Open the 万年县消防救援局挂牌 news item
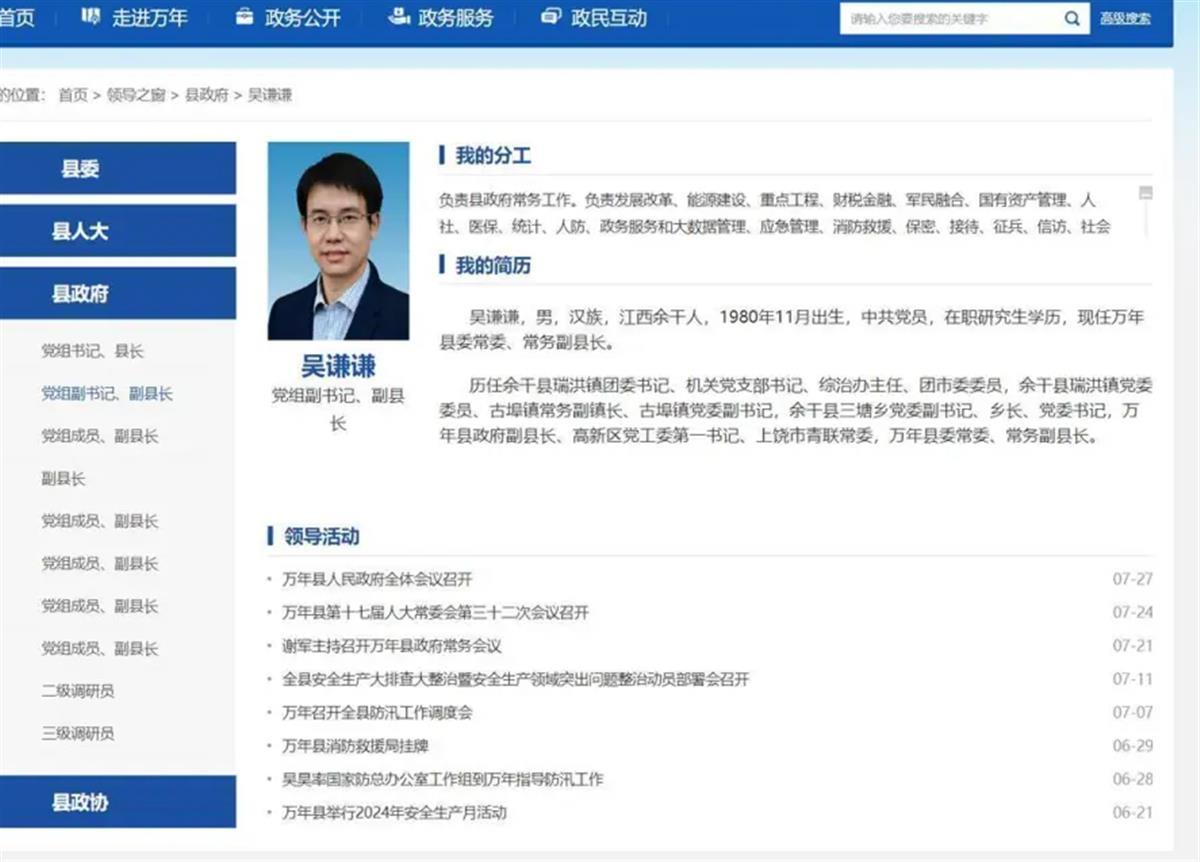 [356, 745]
